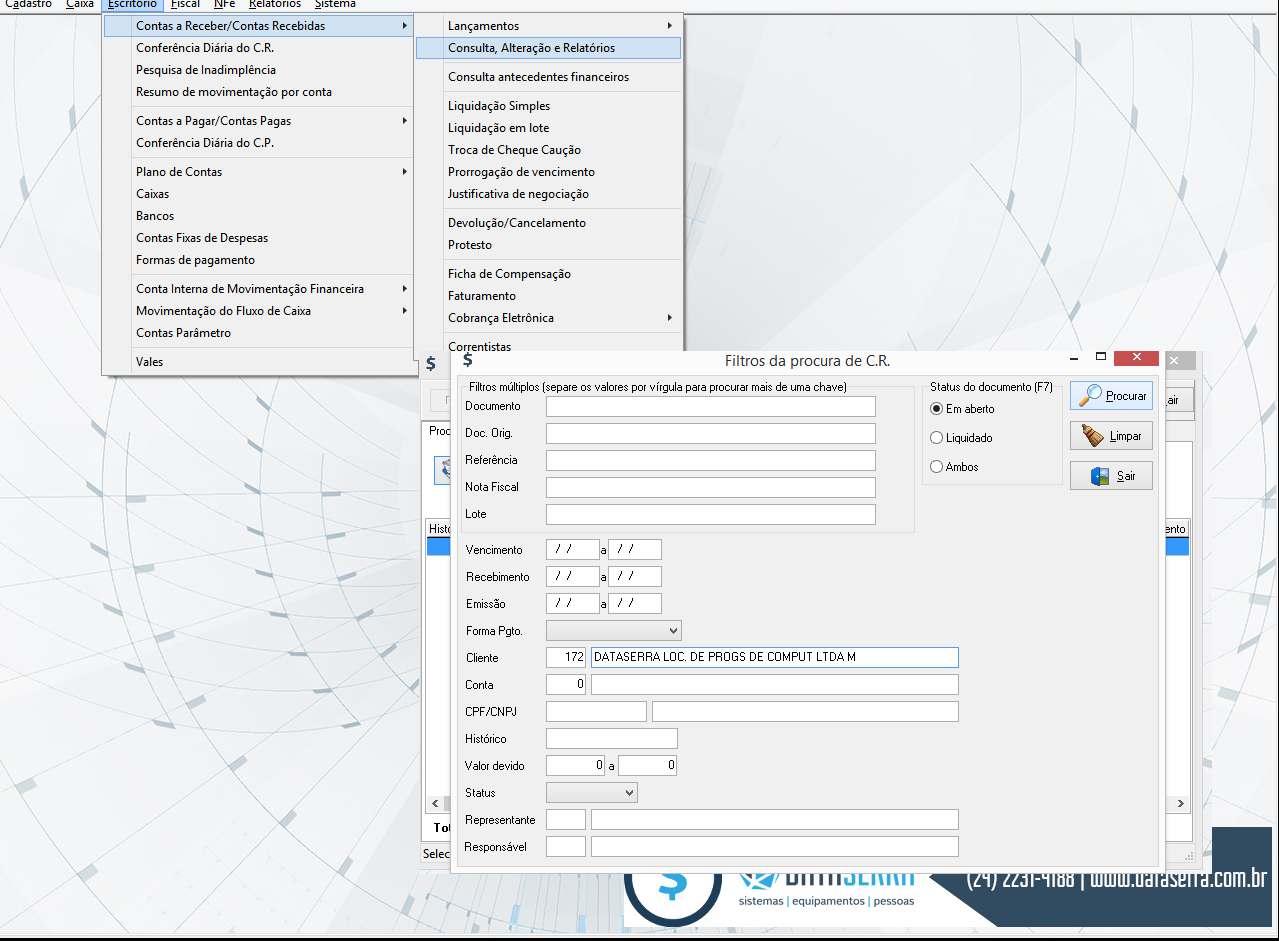The height and width of the screenshot is (941, 1279).
Task: Open Ficha de Compensação
Action: click(x=549, y=274)
